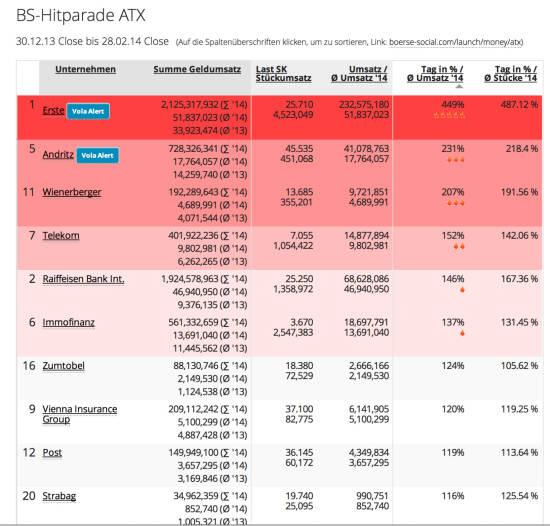550x526 pixels.
Task: Click the flame icons under Wienerberger 207%
Action: (456, 203)
